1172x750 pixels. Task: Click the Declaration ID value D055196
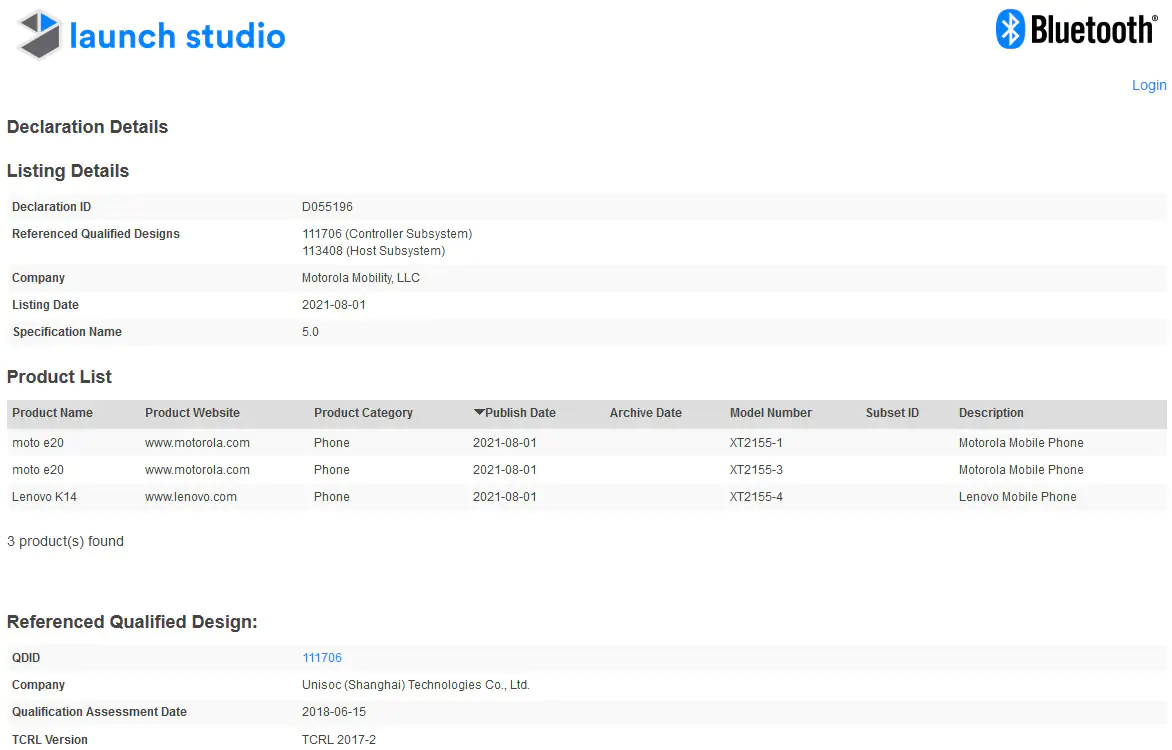tap(327, 206)
